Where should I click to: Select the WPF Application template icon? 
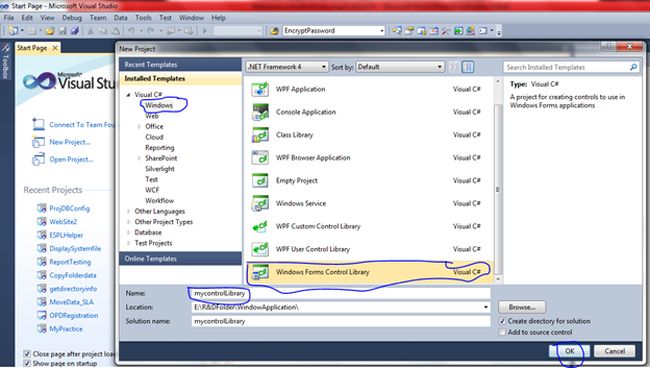pos(260,89)
